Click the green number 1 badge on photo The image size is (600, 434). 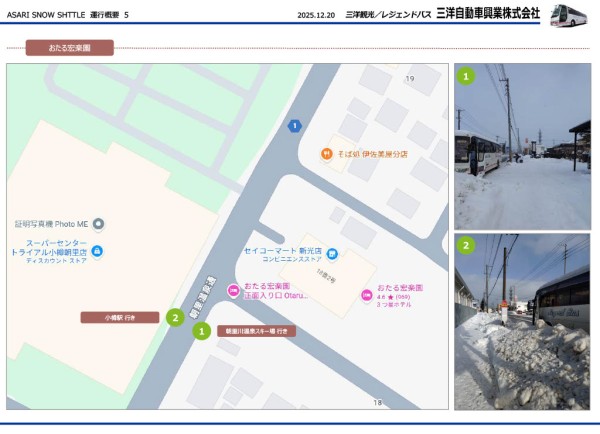466,75
